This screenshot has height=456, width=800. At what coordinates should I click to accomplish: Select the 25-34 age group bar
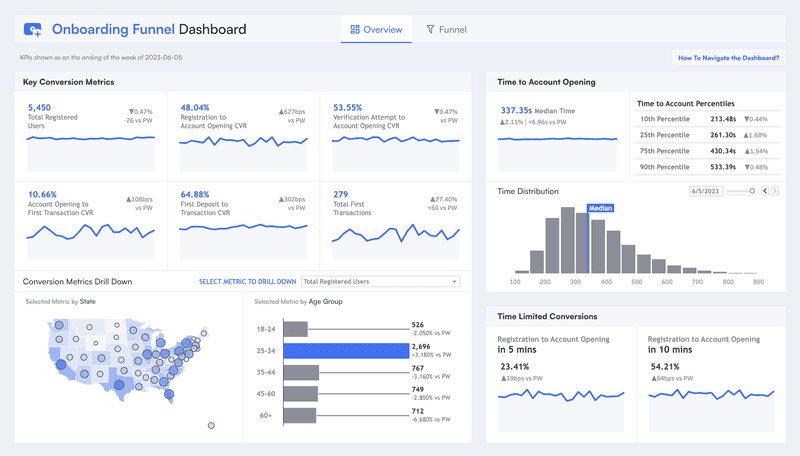(346, 350)
